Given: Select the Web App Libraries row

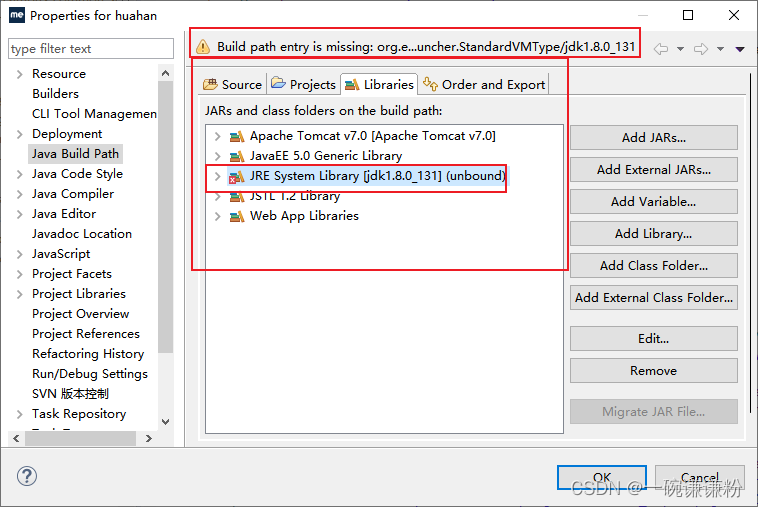Looking at the screenshot, I should click(294, 217).
